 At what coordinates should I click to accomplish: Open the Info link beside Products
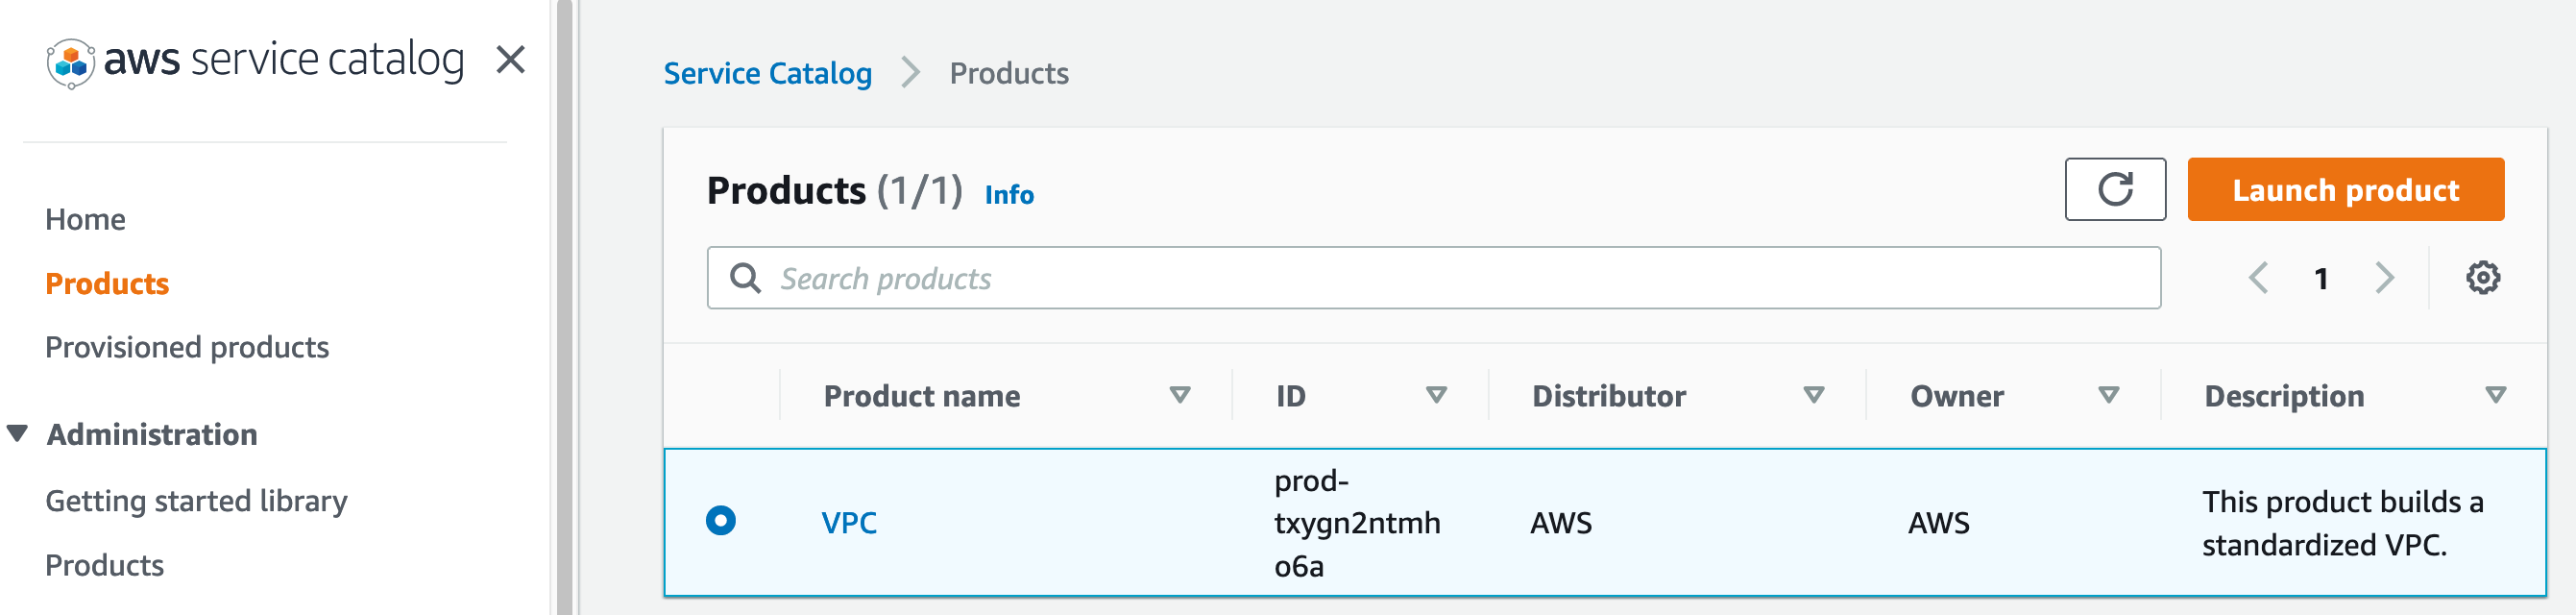coord(1009,194)
